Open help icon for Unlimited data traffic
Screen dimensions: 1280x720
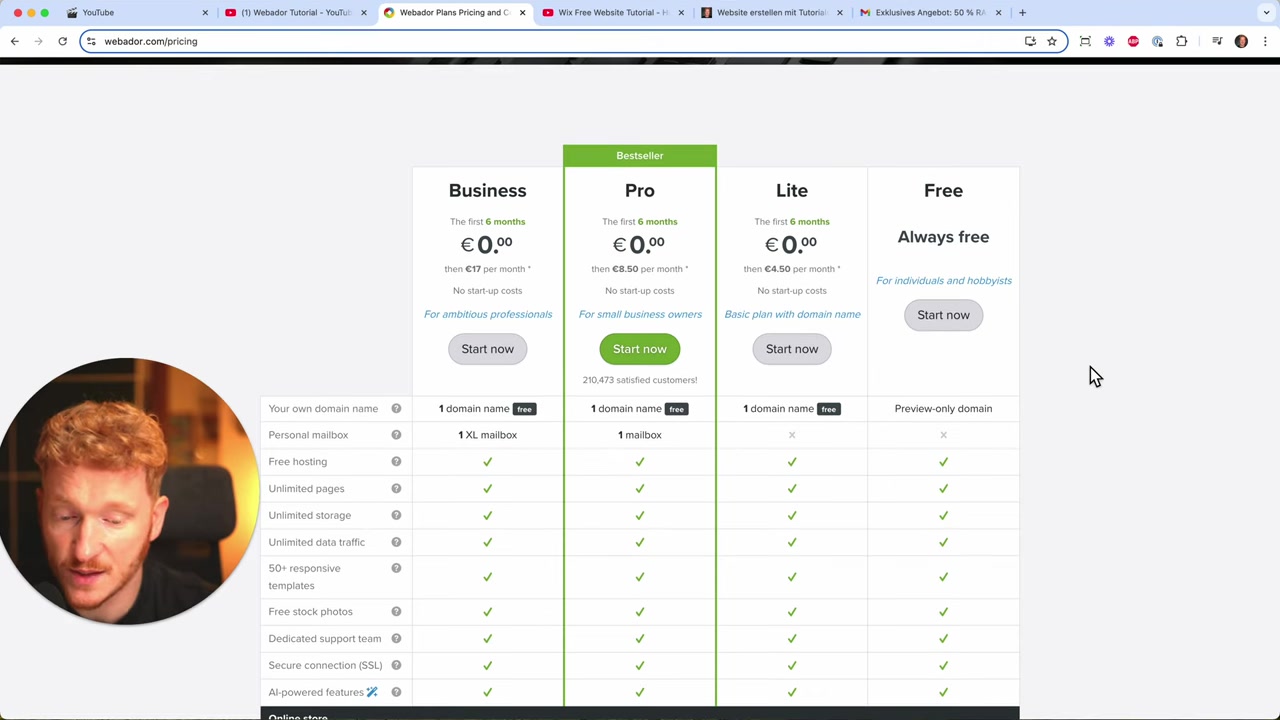click(396, 542)
